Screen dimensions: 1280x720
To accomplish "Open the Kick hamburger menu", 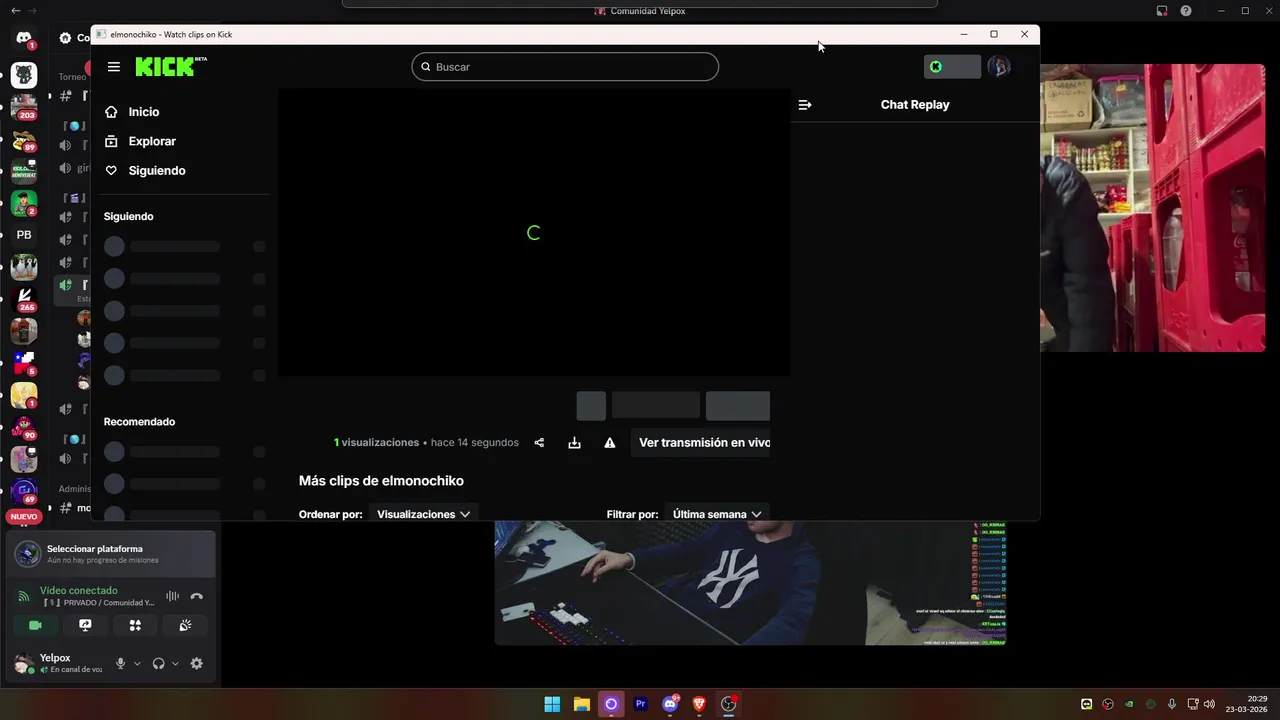I will (114, 67).
